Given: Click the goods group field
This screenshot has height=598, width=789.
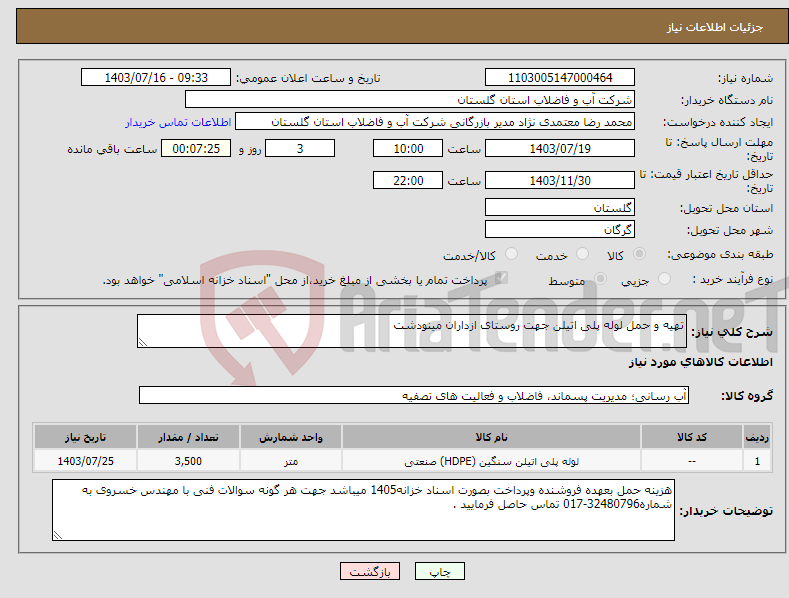Looking at the screenshot, I should point(414,396).
